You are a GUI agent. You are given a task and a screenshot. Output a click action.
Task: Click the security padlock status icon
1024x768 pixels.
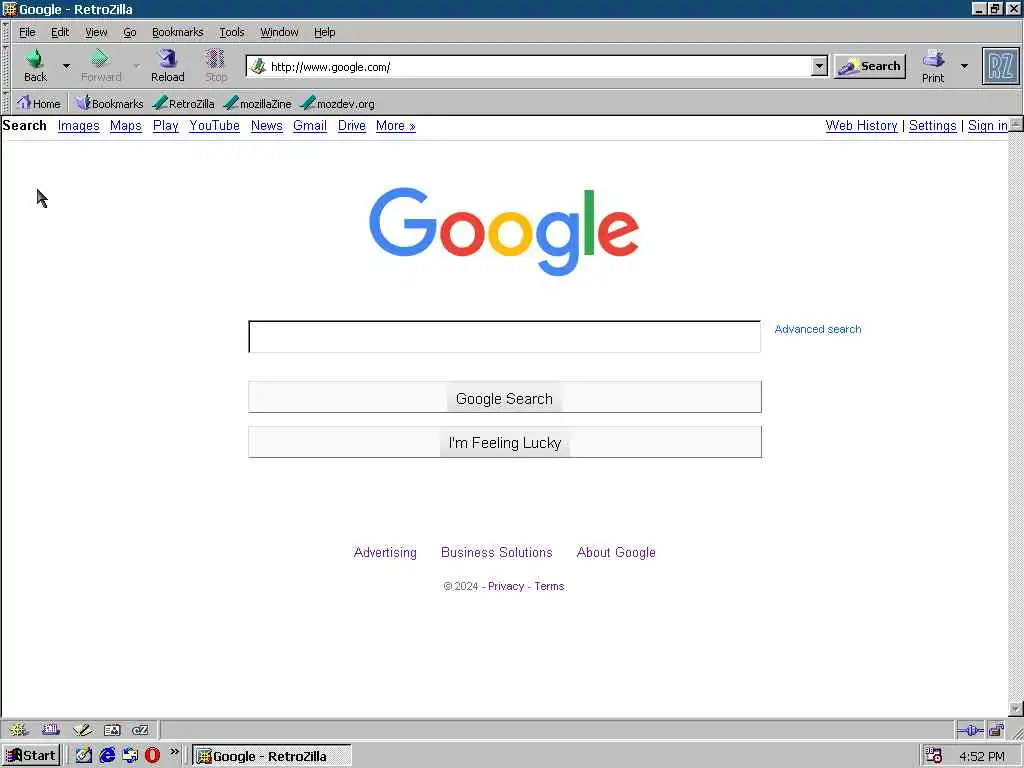(996, 730)
